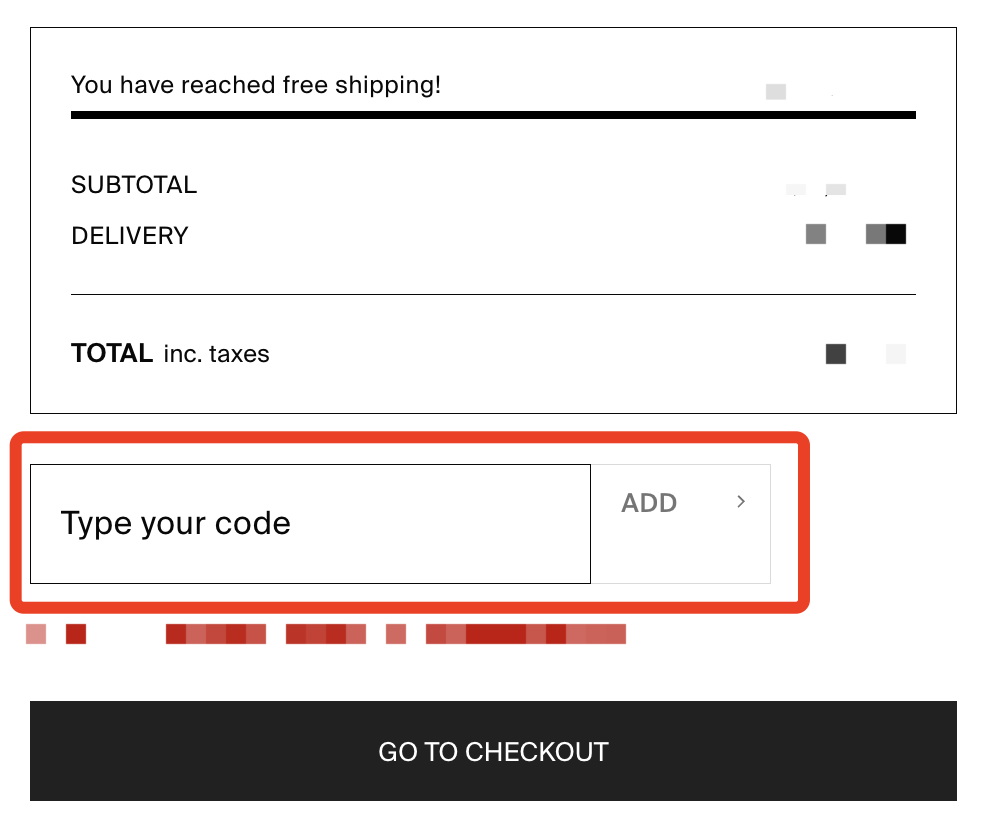Click the DELIVERY label
The image size is (986, 832).
(x=130, y=236)
